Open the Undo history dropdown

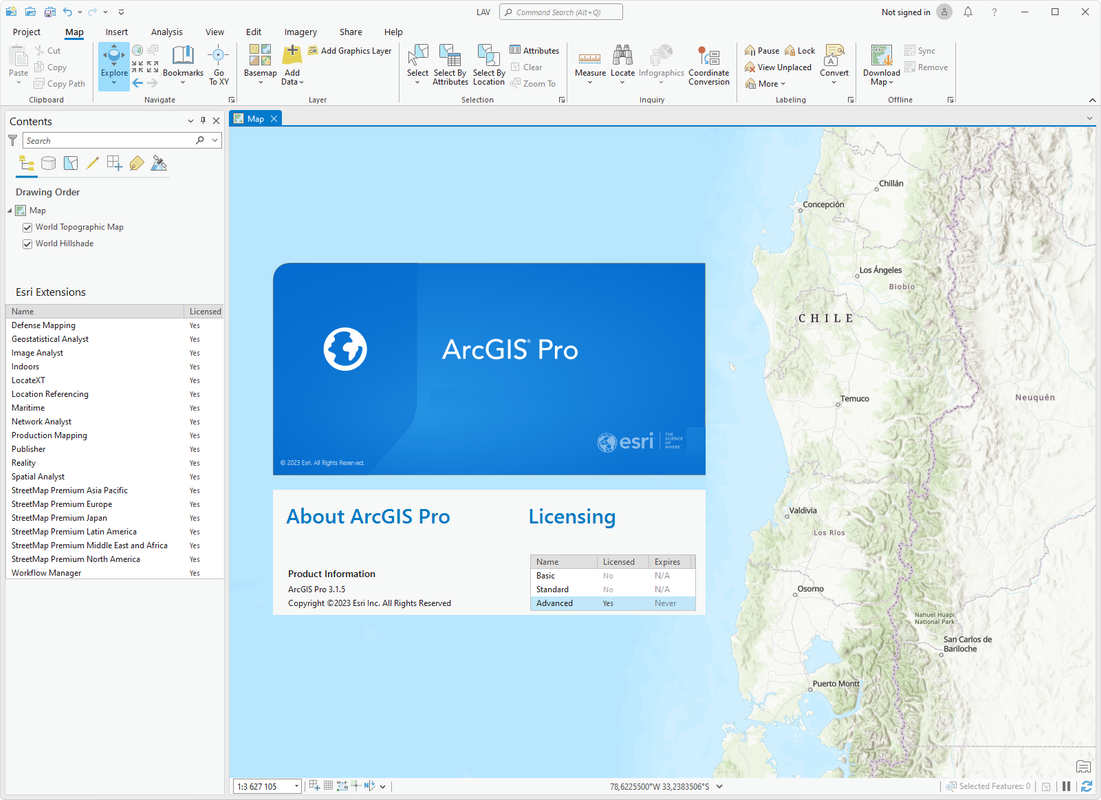(79, 12)
